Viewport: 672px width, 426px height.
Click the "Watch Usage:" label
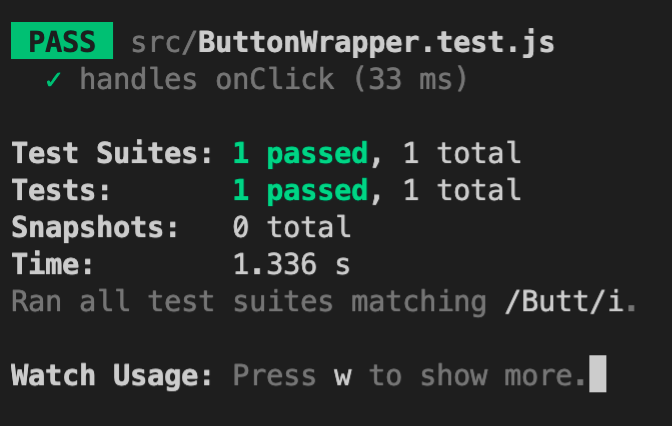(112, 375)
